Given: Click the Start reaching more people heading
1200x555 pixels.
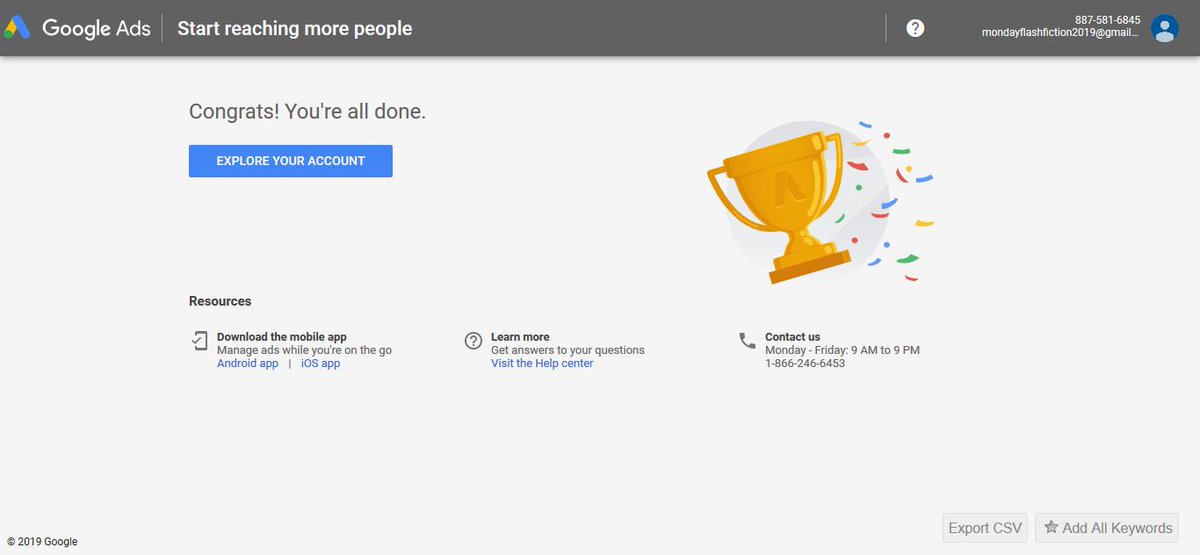Looking at the screenshot, I should 295,28.
